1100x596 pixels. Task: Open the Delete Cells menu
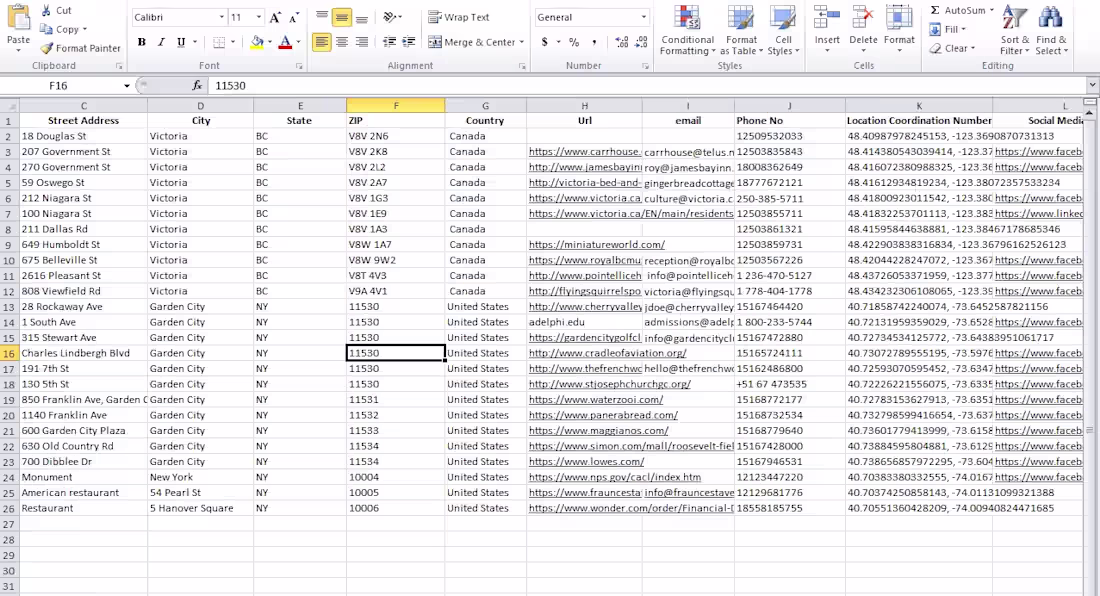click(862, 25)
